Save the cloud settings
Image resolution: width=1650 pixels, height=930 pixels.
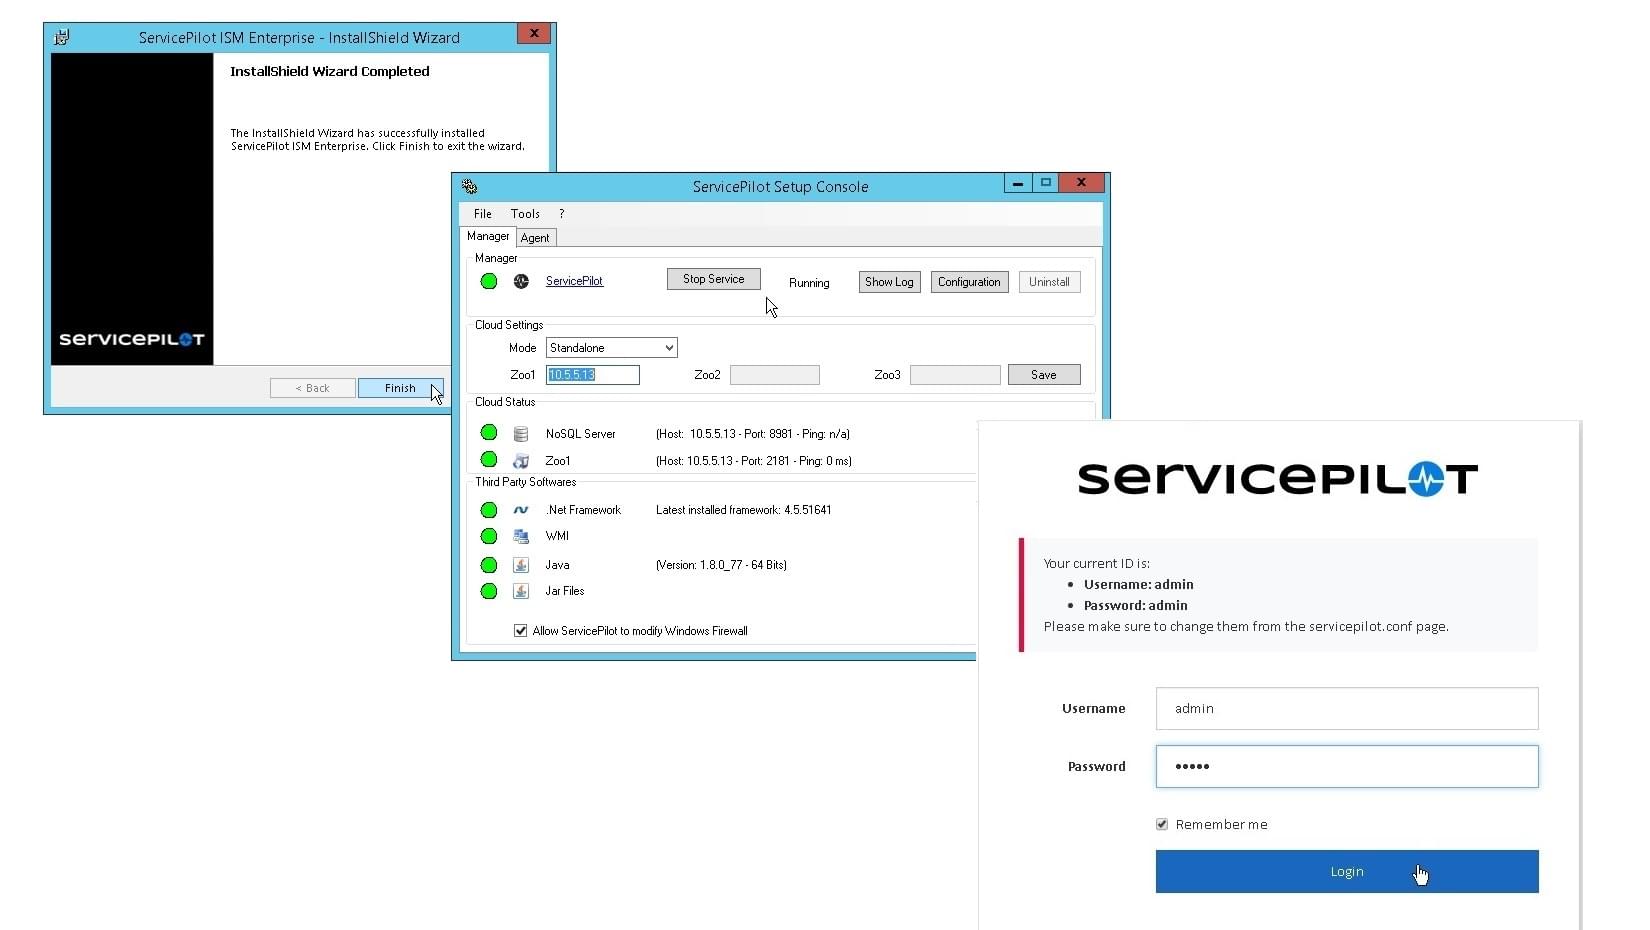[x=1044, y=375]
